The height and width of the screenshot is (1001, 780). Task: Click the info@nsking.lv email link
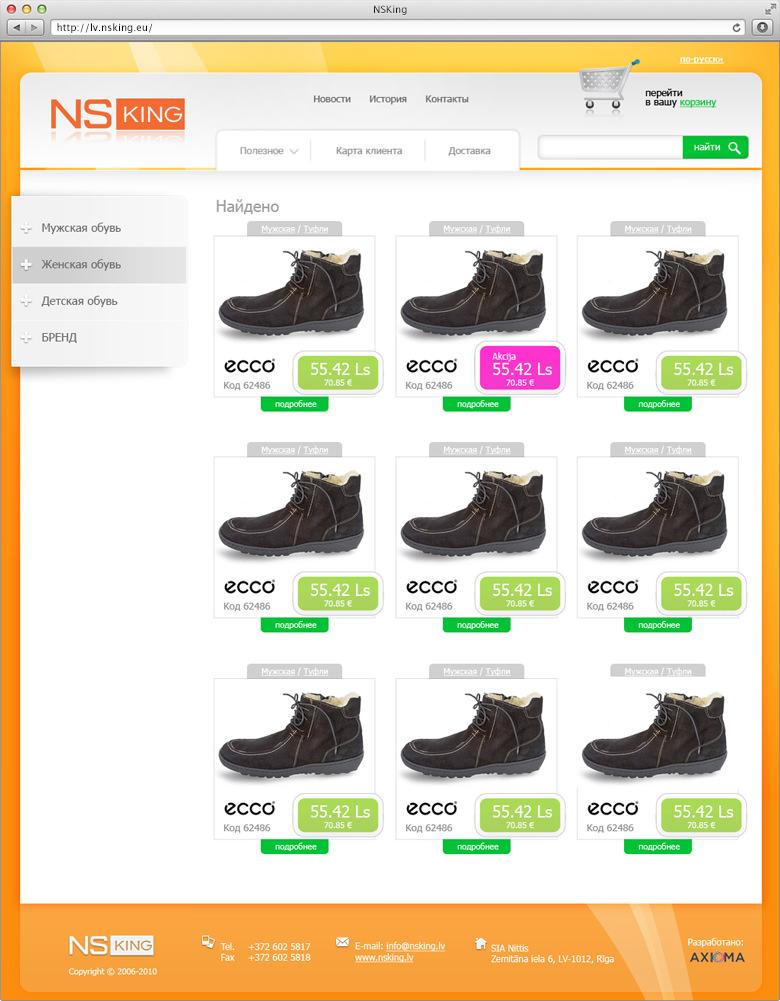pos(415,946)
